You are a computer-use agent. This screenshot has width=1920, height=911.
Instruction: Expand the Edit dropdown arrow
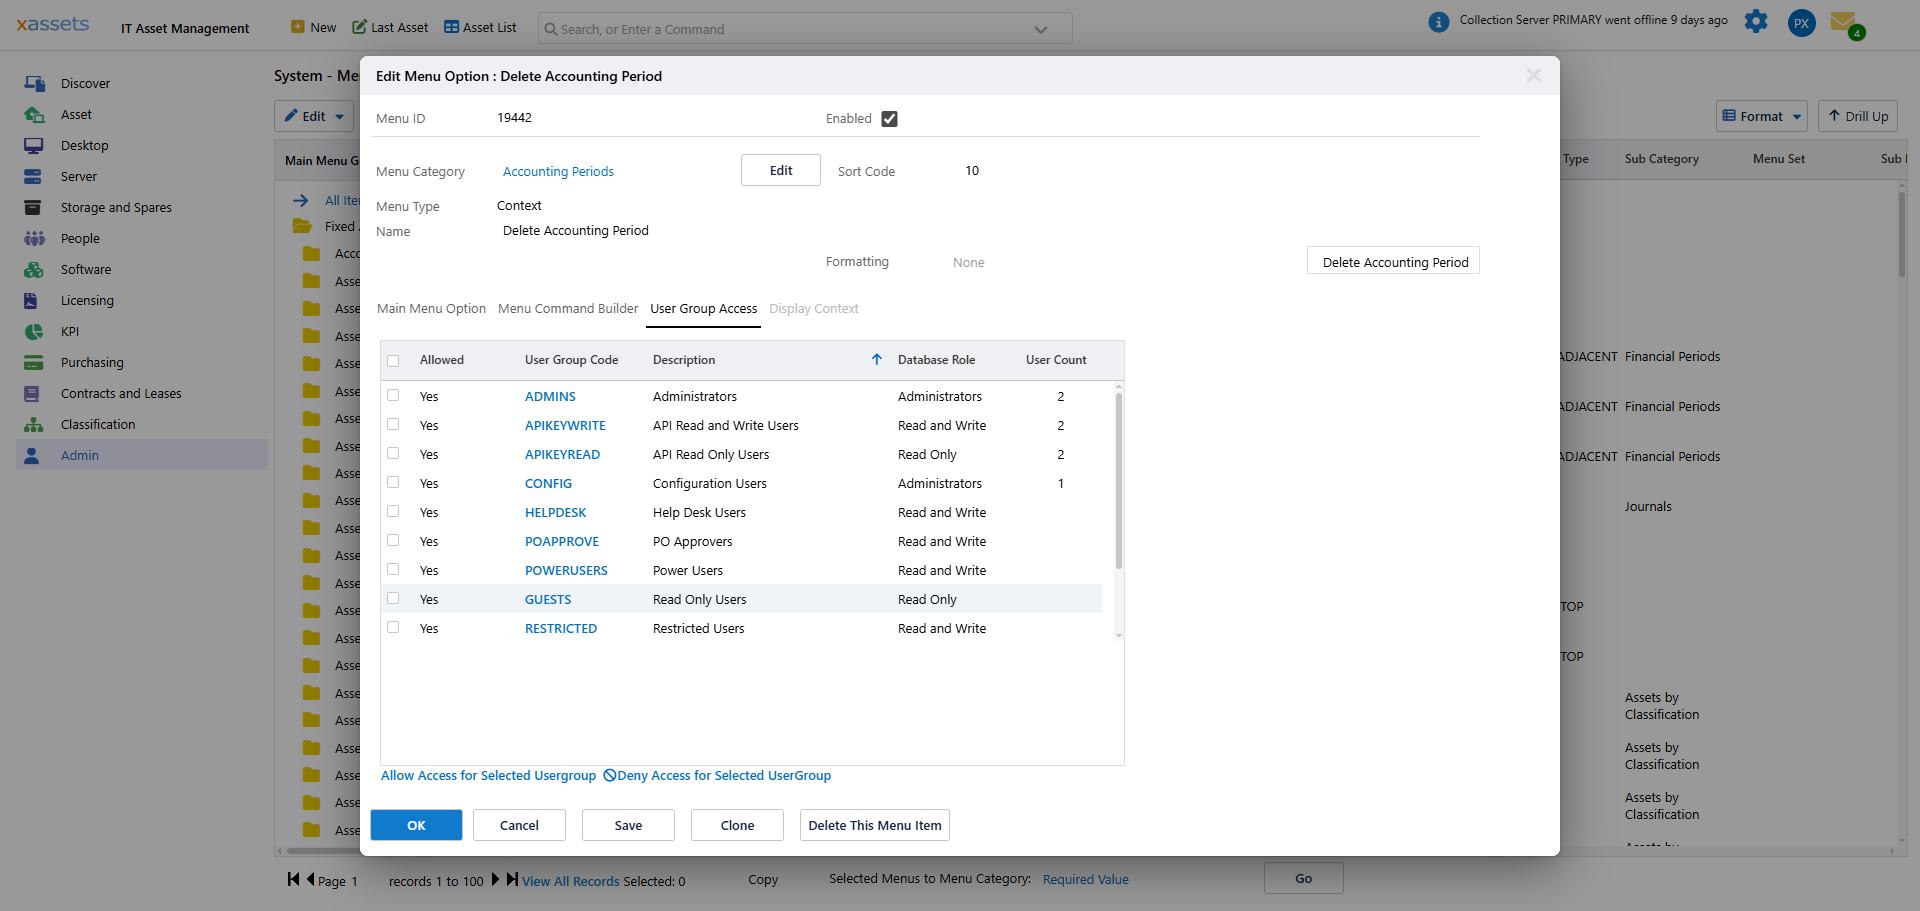pos(339,116)
